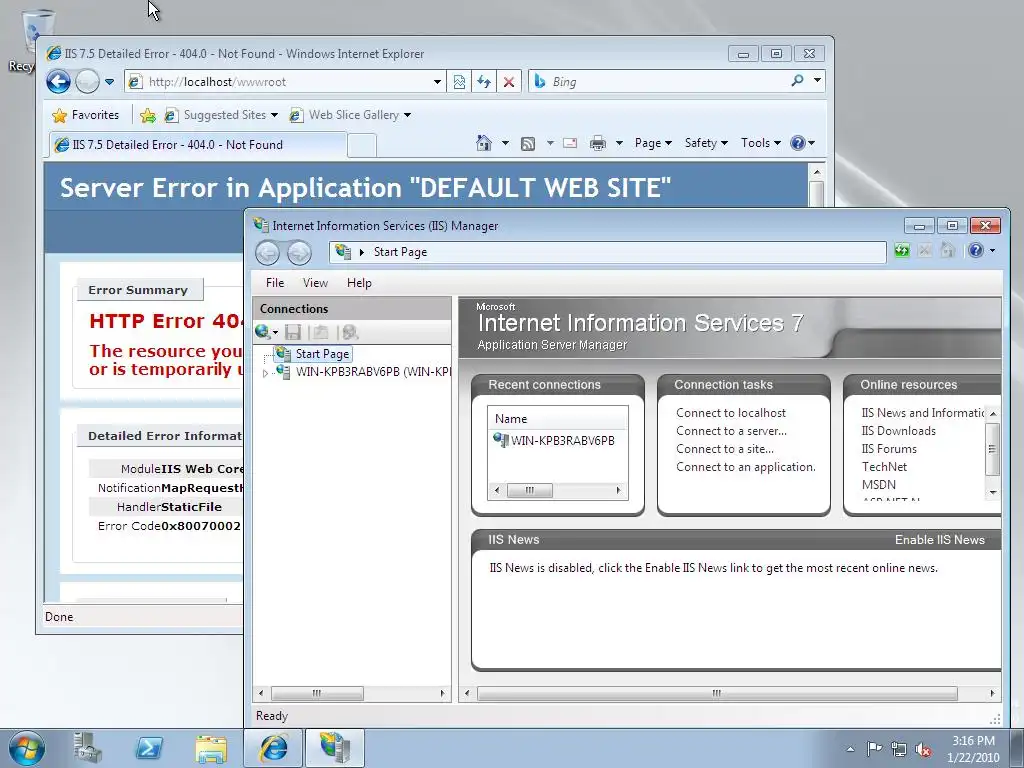
Task: Open Suggested Sites dropdown
Action: tap(222, 115)
